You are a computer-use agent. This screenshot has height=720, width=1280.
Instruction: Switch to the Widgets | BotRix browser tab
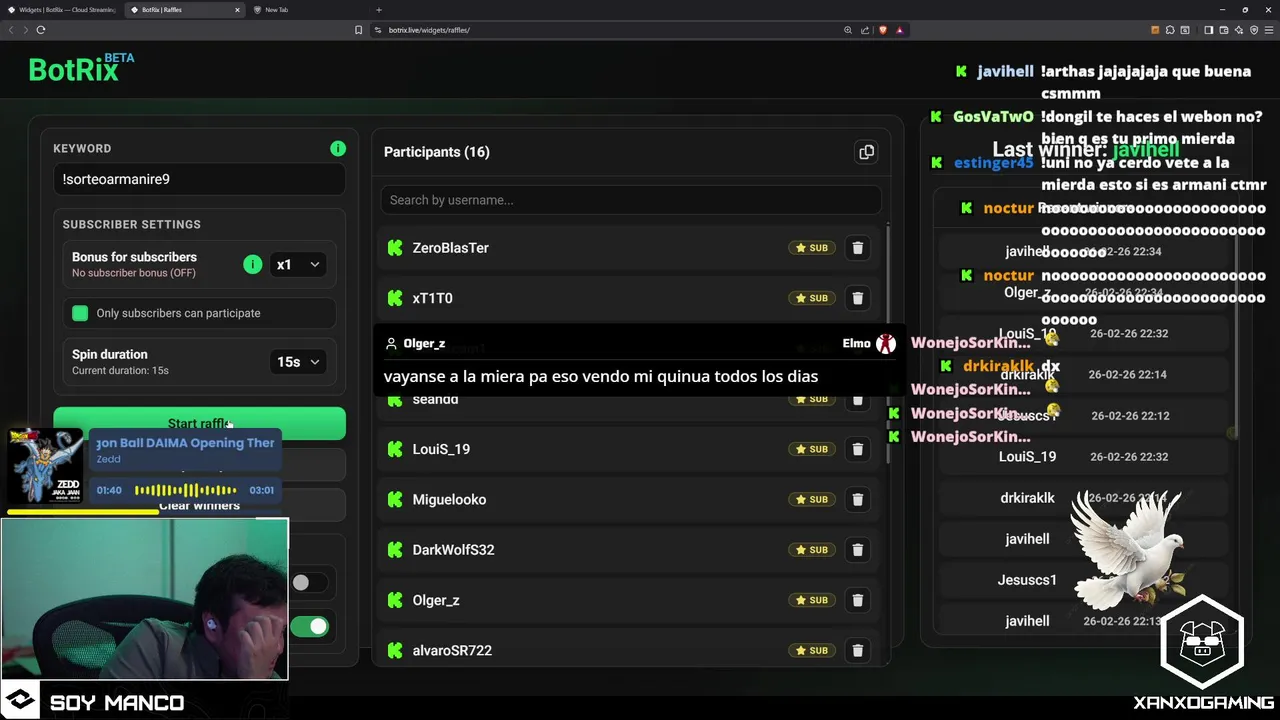coord(60,10)
